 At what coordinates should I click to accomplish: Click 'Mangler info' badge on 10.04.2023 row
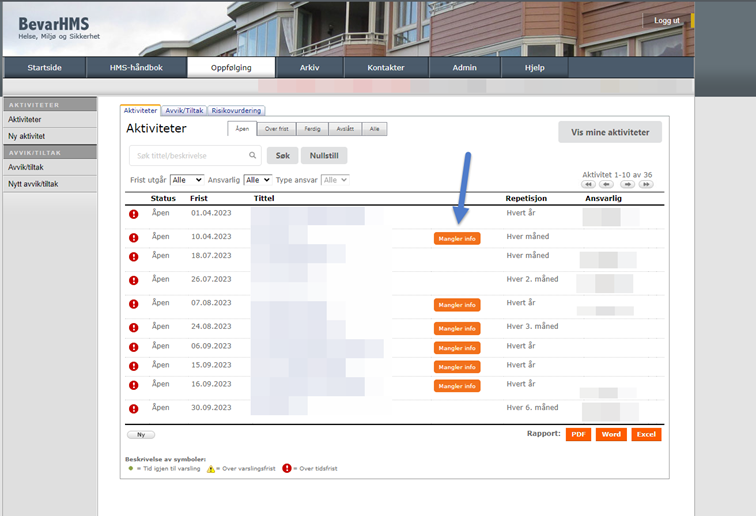pyautogui.click(x=456, y=238)
